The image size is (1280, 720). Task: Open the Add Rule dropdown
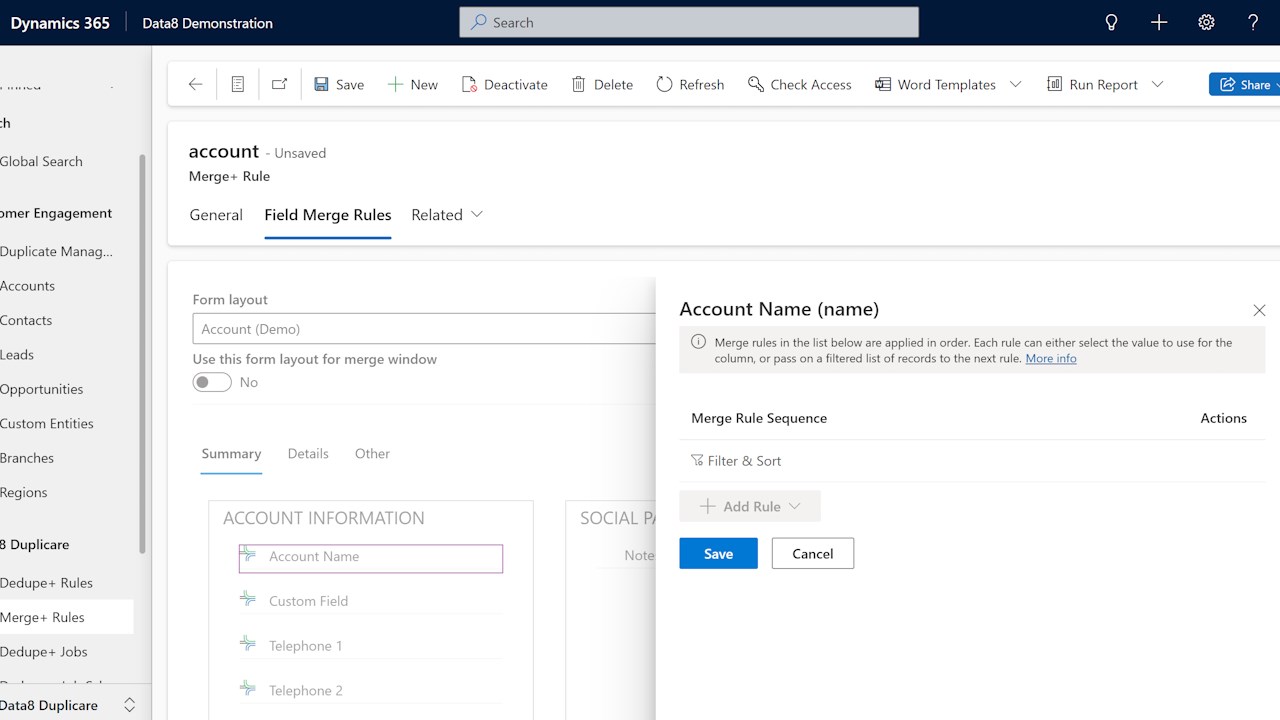point(750,506)
